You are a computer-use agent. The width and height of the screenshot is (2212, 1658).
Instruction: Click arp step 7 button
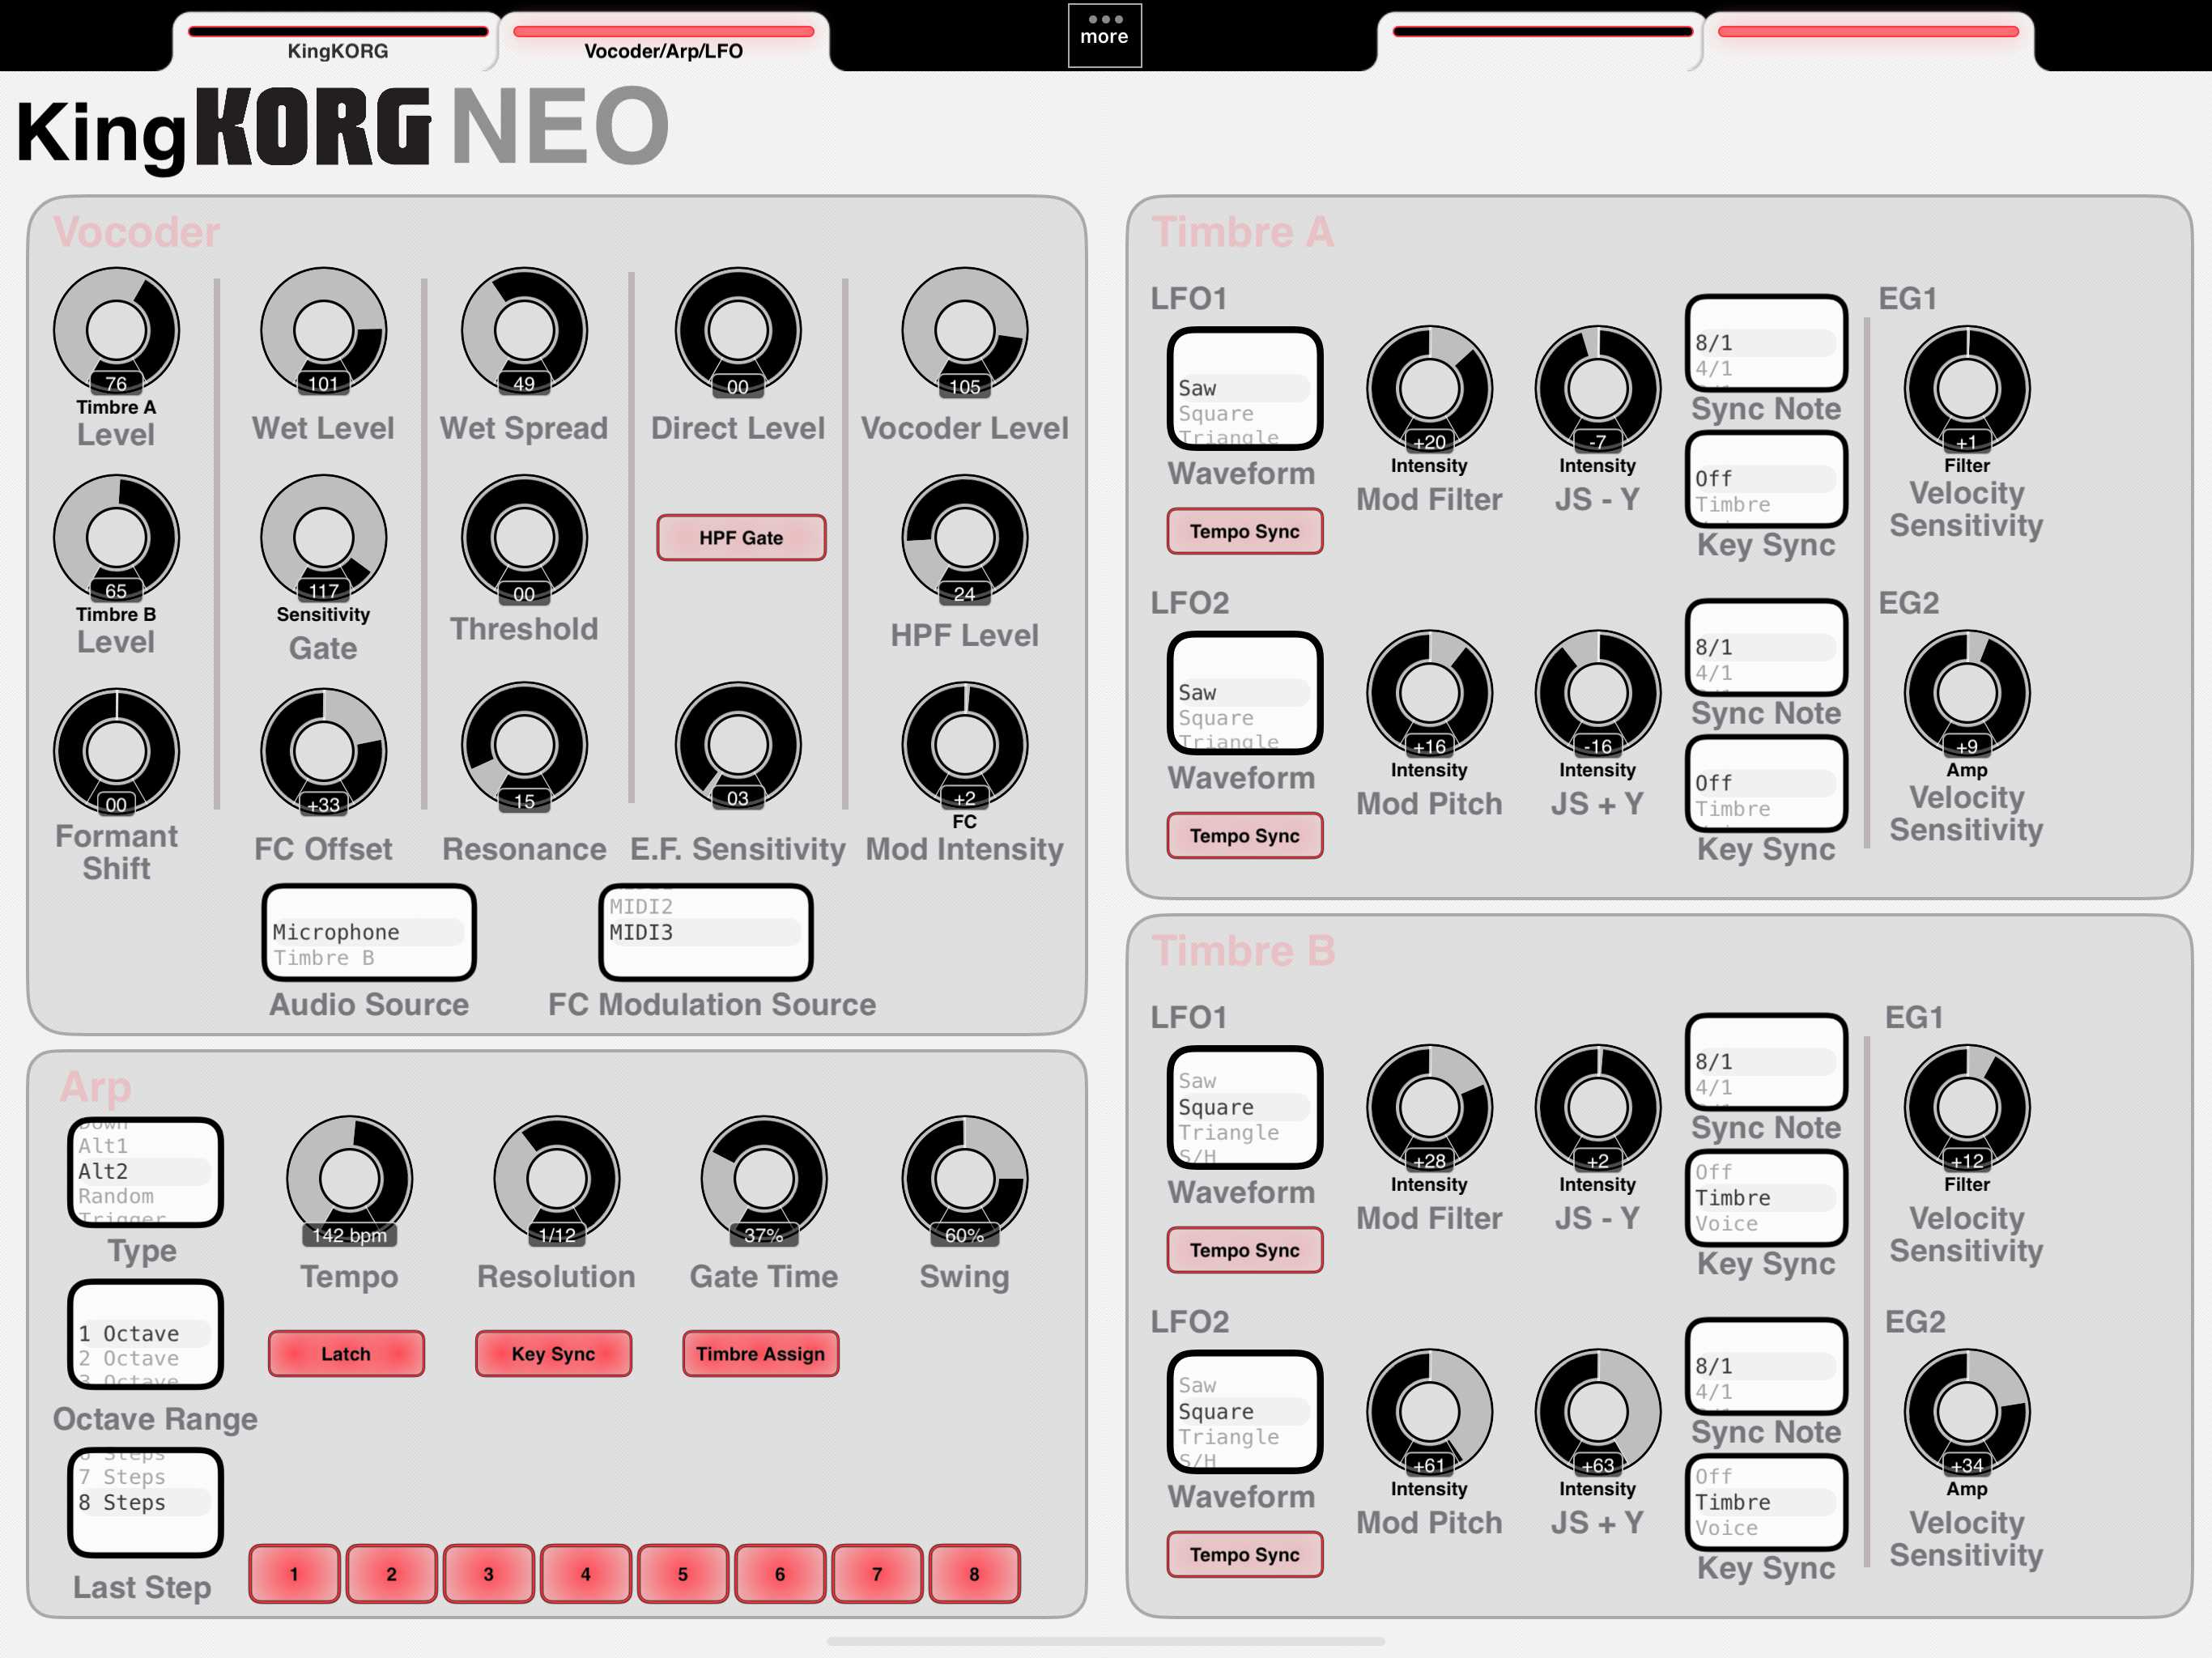point(877,1574)
